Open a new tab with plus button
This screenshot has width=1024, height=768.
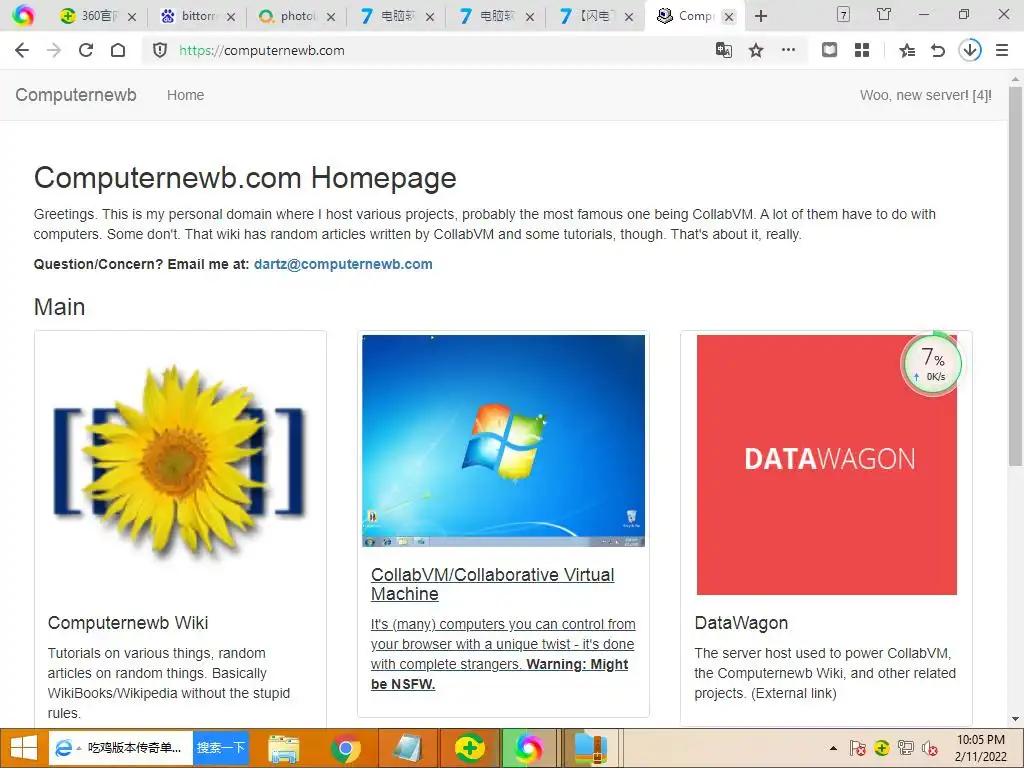tap(761, 16)
